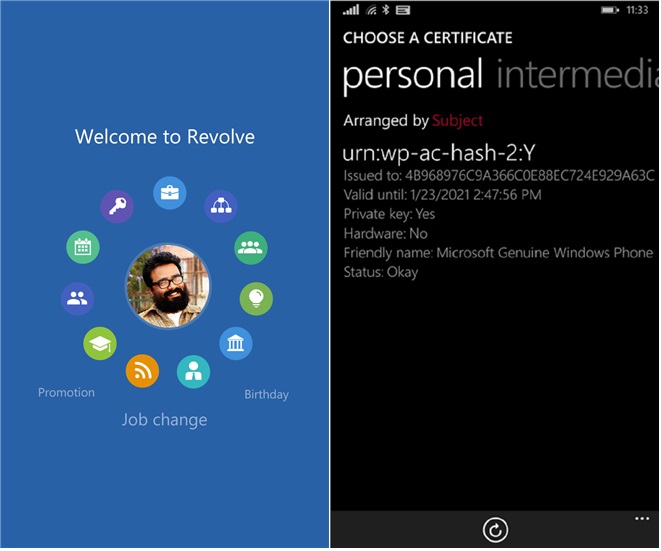Tap the Hardware: No line
The width and height of the screenshot is (661, 551).
point(385,234)
